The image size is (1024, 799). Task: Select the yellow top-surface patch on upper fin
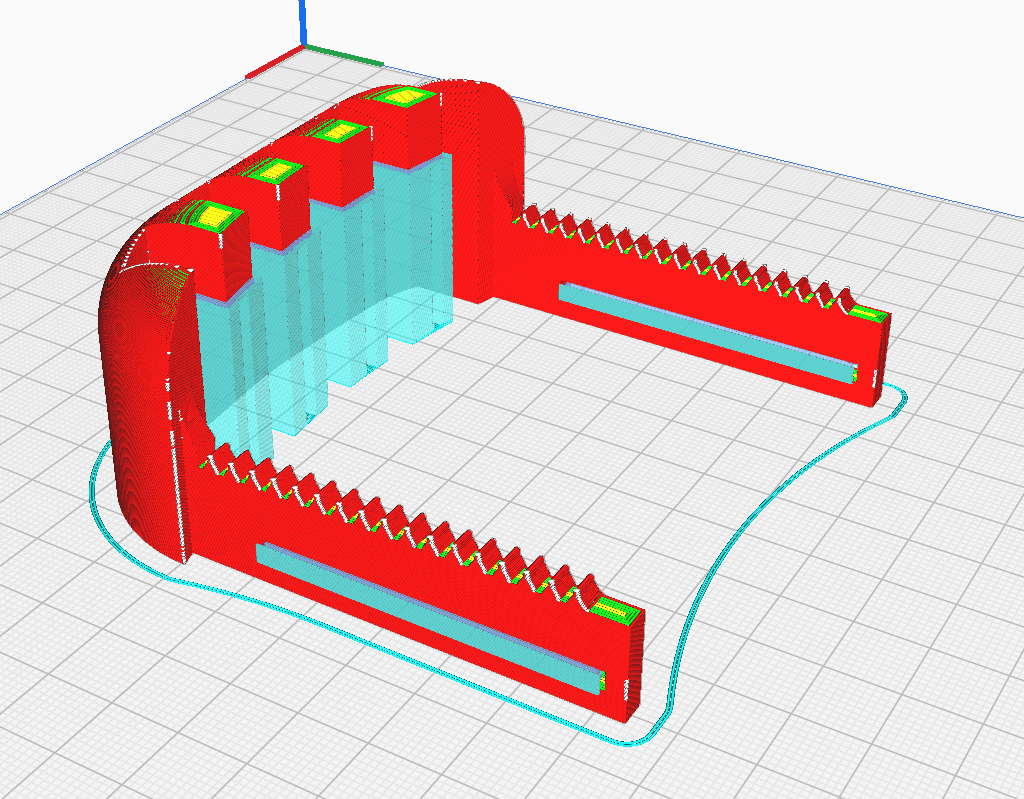point(404,98)
